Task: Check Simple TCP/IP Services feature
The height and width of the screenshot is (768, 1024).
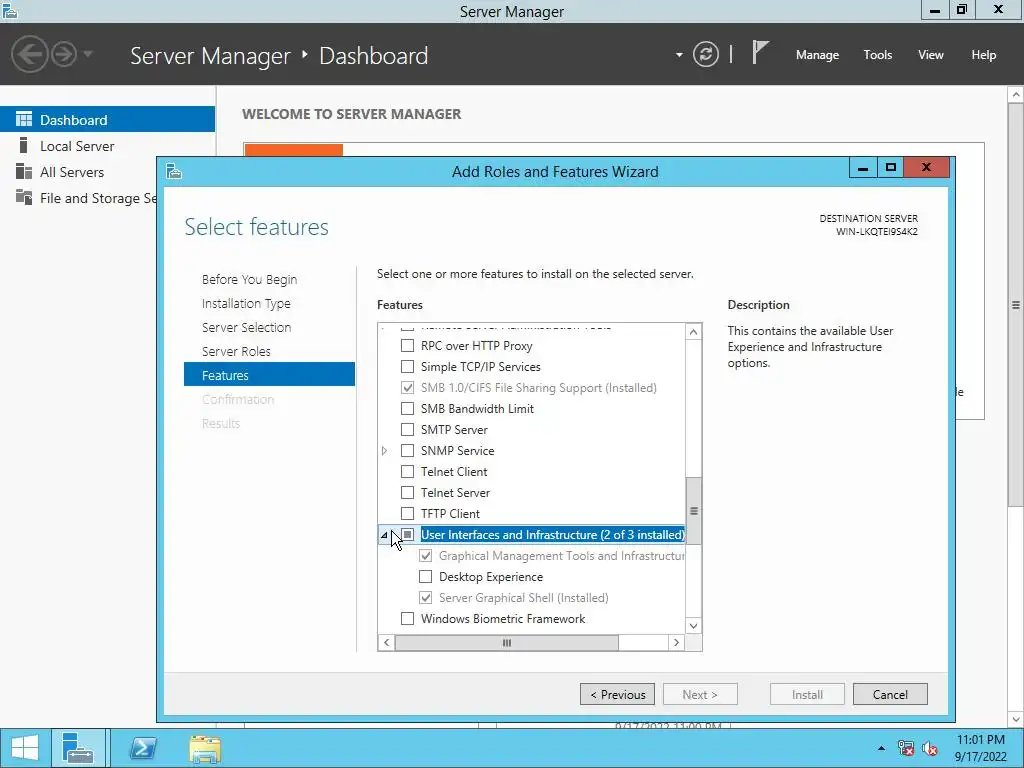Action: [407, 366]
